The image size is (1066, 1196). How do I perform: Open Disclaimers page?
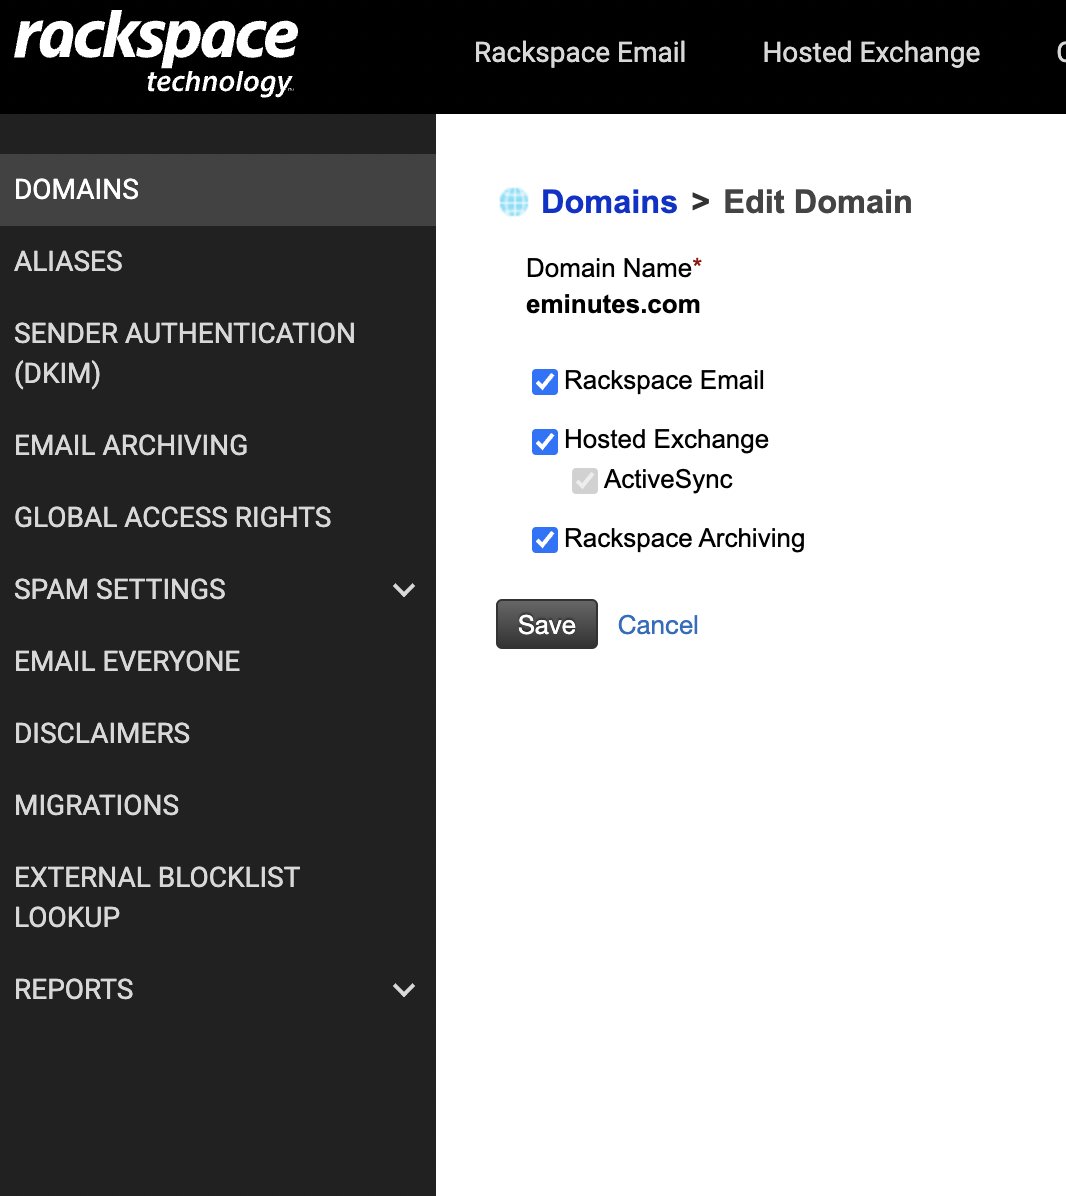point(217,734)
